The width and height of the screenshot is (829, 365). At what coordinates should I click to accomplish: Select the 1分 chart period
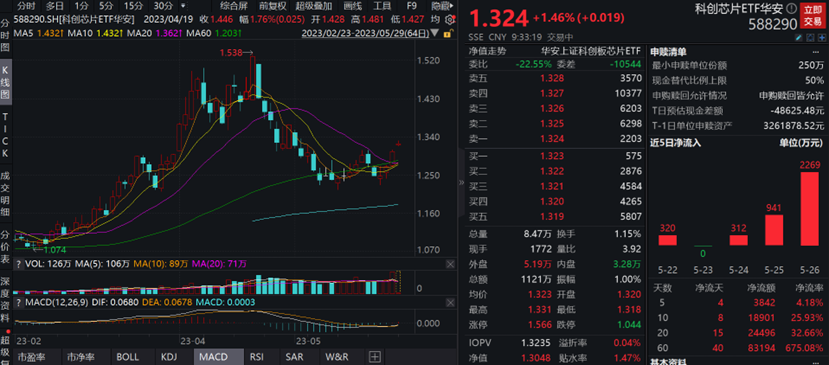click(x=81, y=6)
